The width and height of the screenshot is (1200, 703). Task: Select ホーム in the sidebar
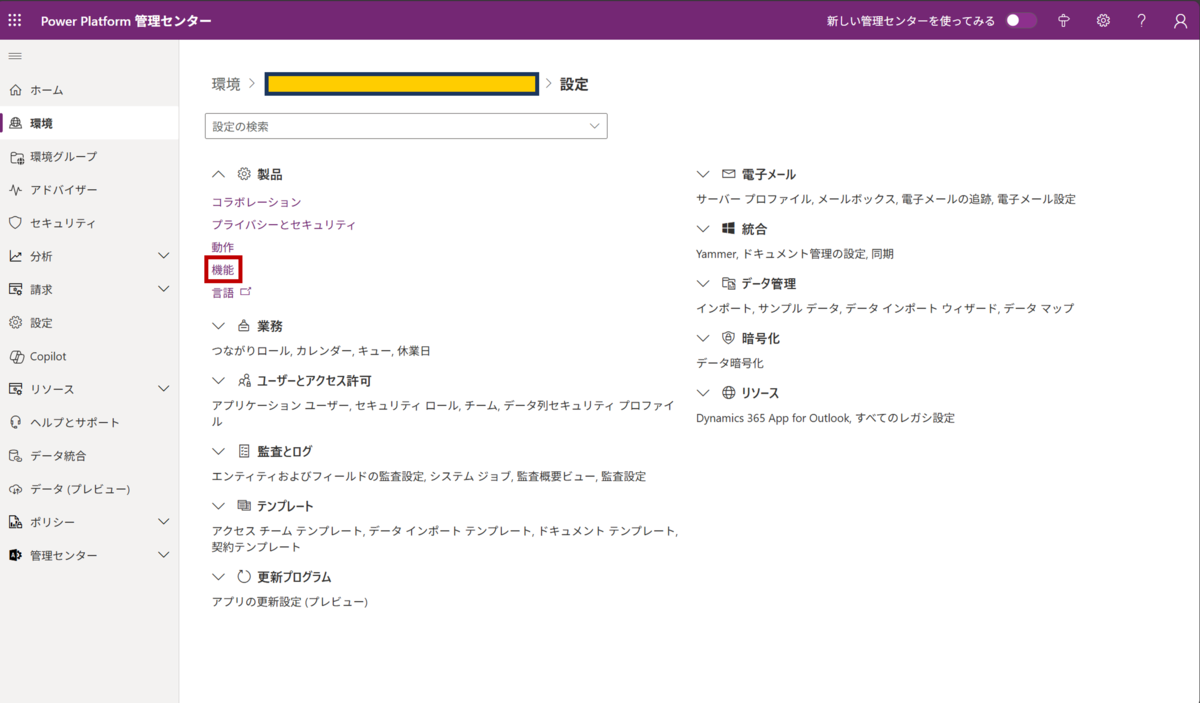47,90
